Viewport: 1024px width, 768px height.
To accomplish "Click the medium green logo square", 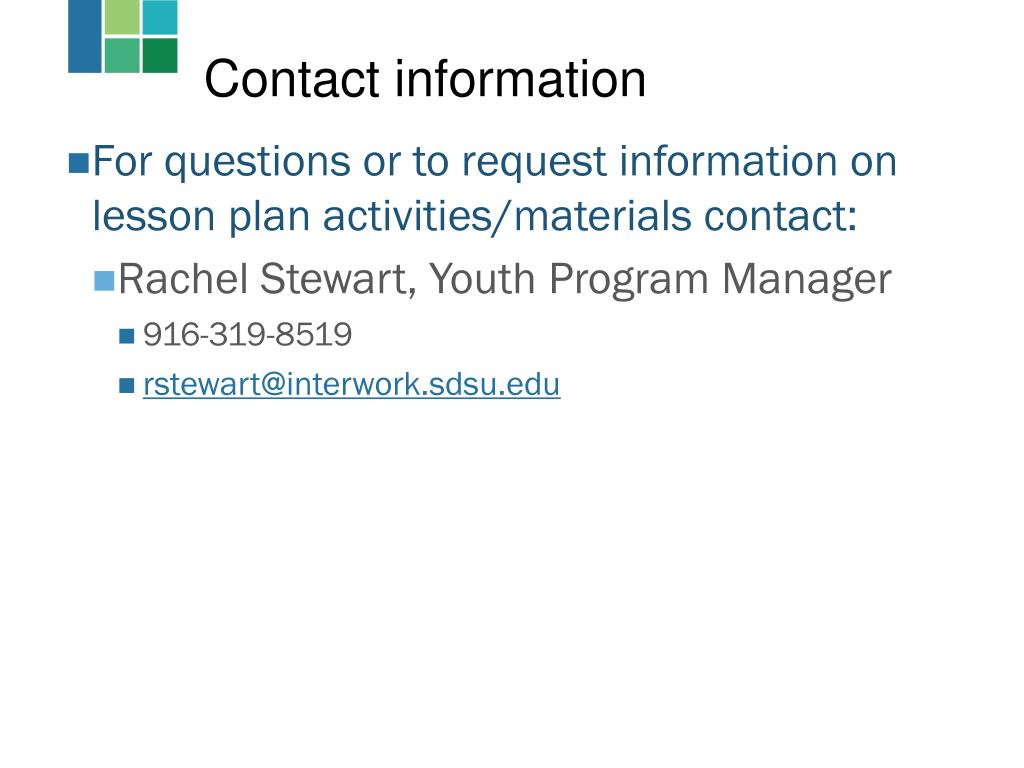I will pyautogui.click(x=122, y=56).
